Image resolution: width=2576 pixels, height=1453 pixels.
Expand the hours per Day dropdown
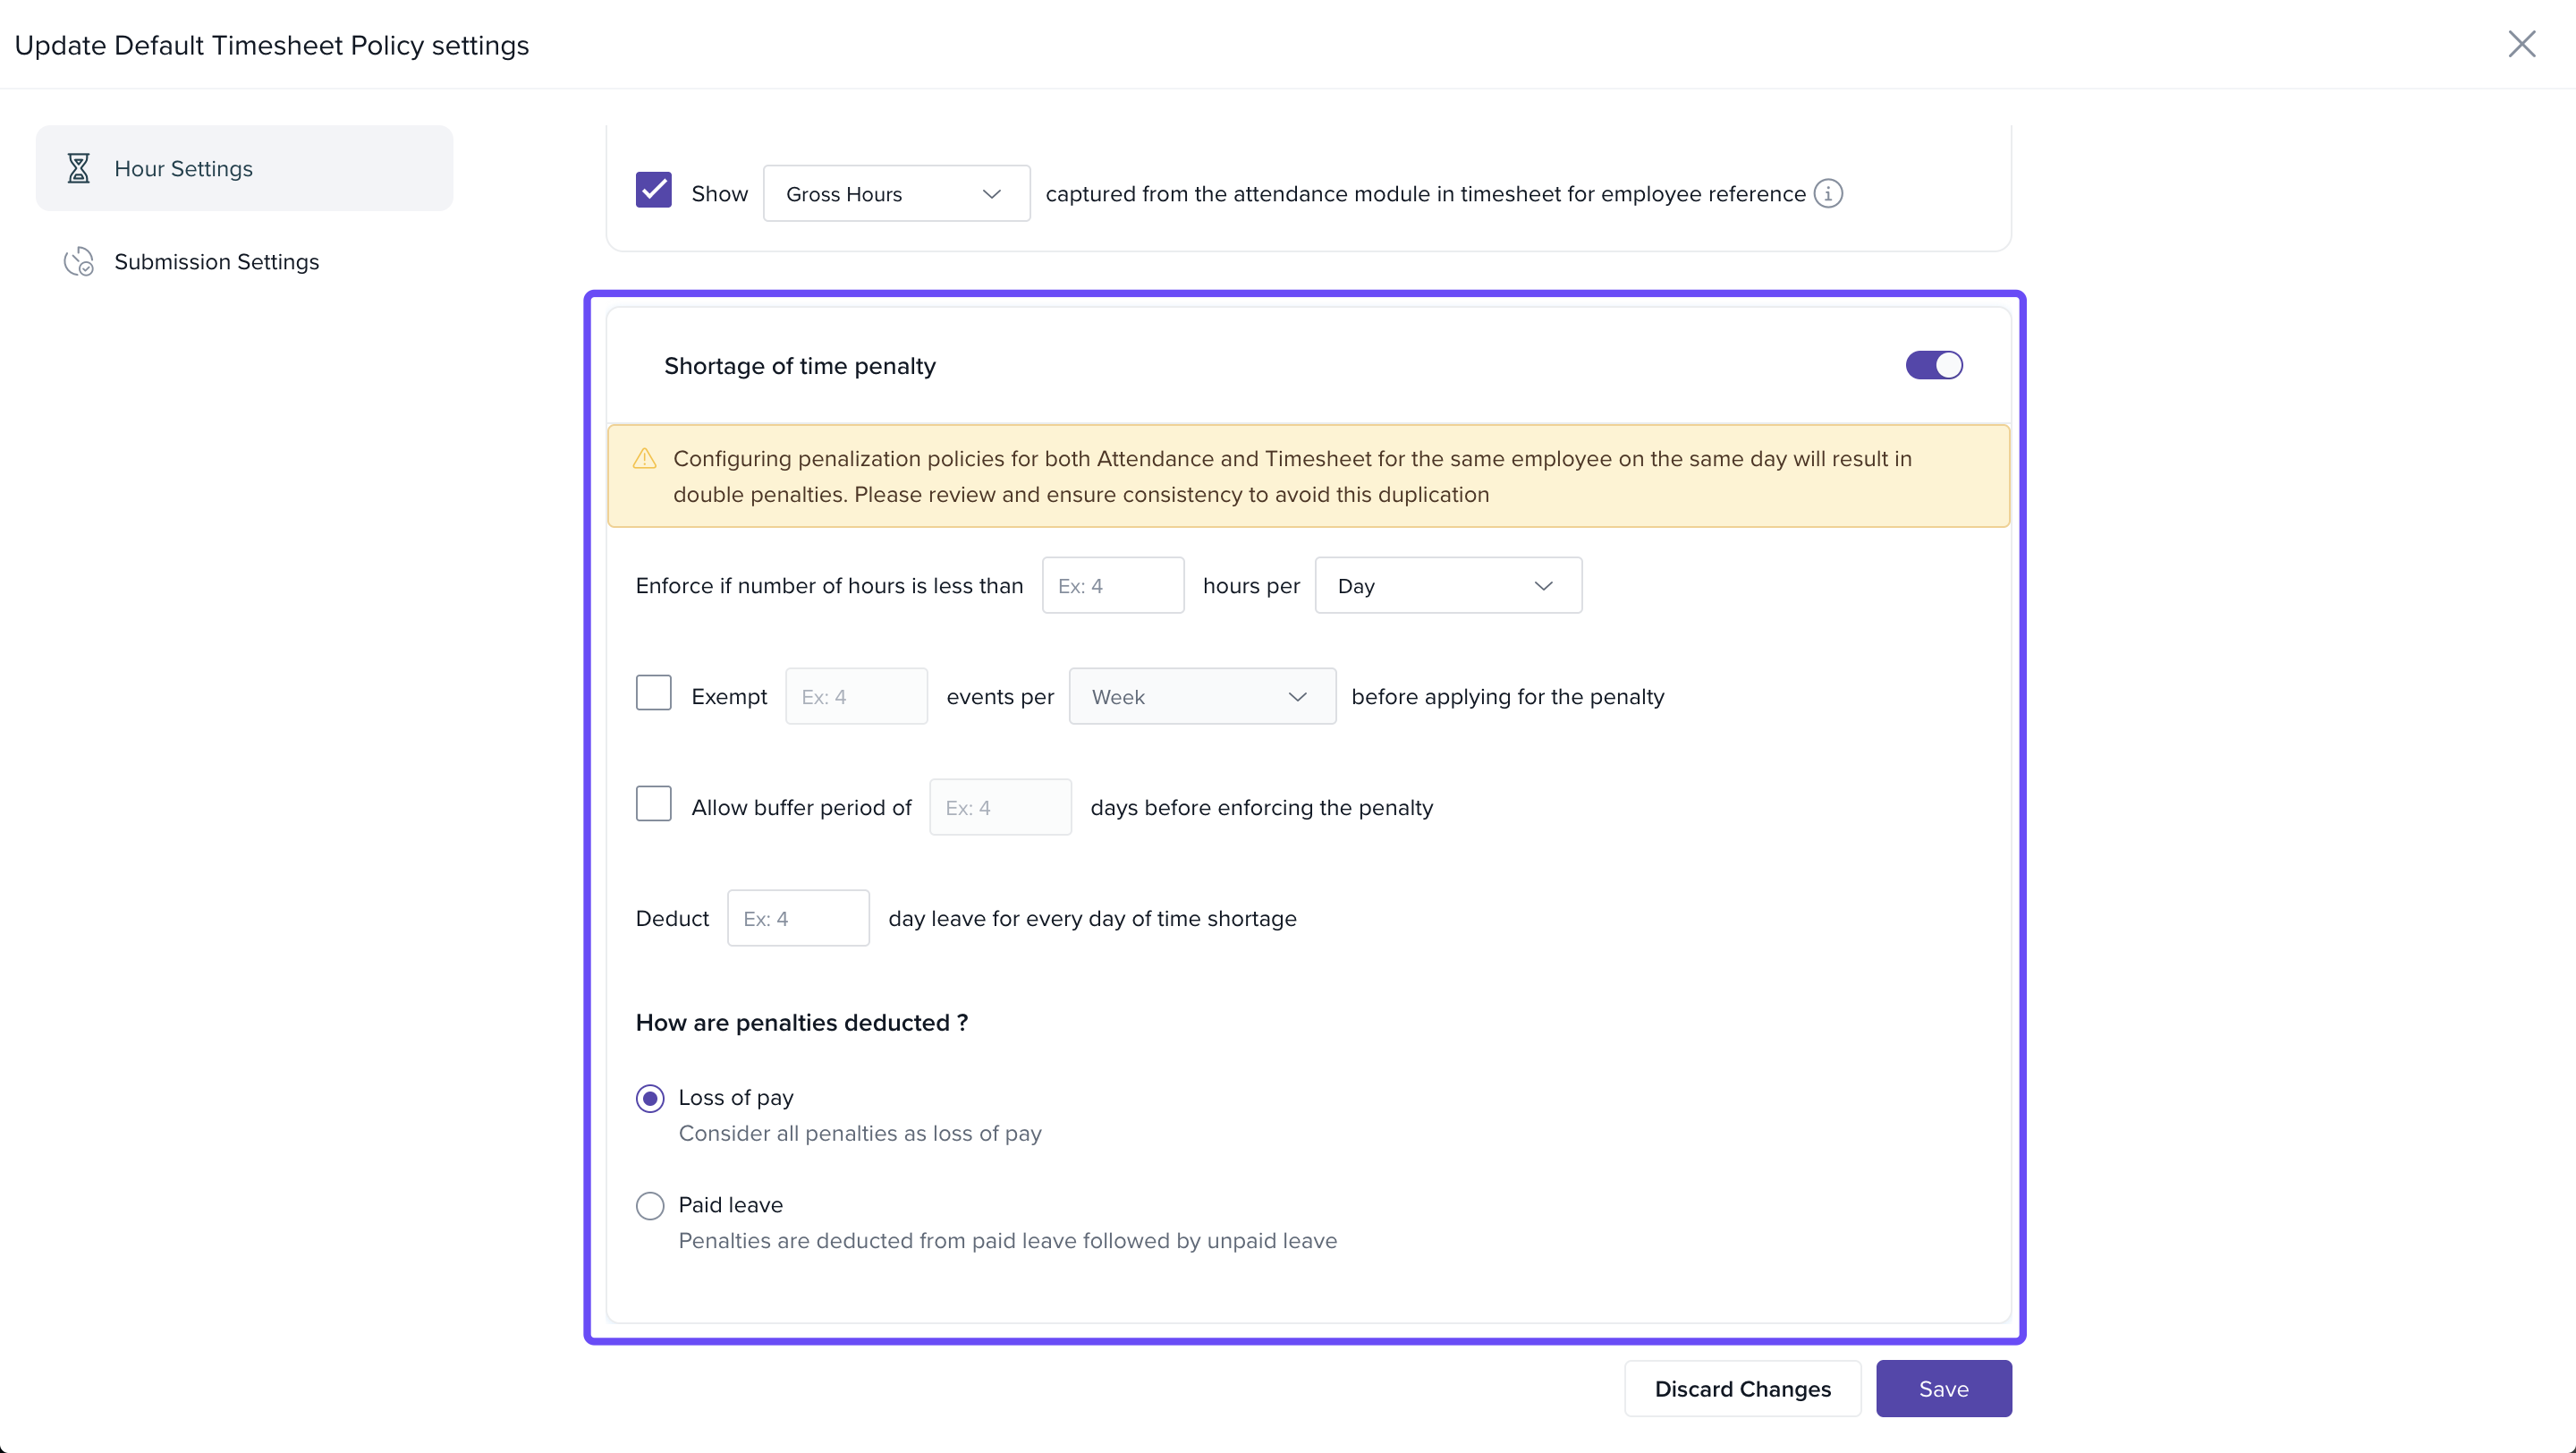[1447, 586]
